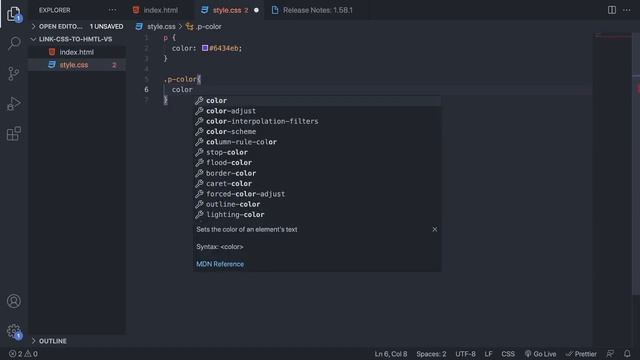This screenshot has height=360, width=640.
Task: Choose the stop-color suggestion
Action: tap(317, 152)
